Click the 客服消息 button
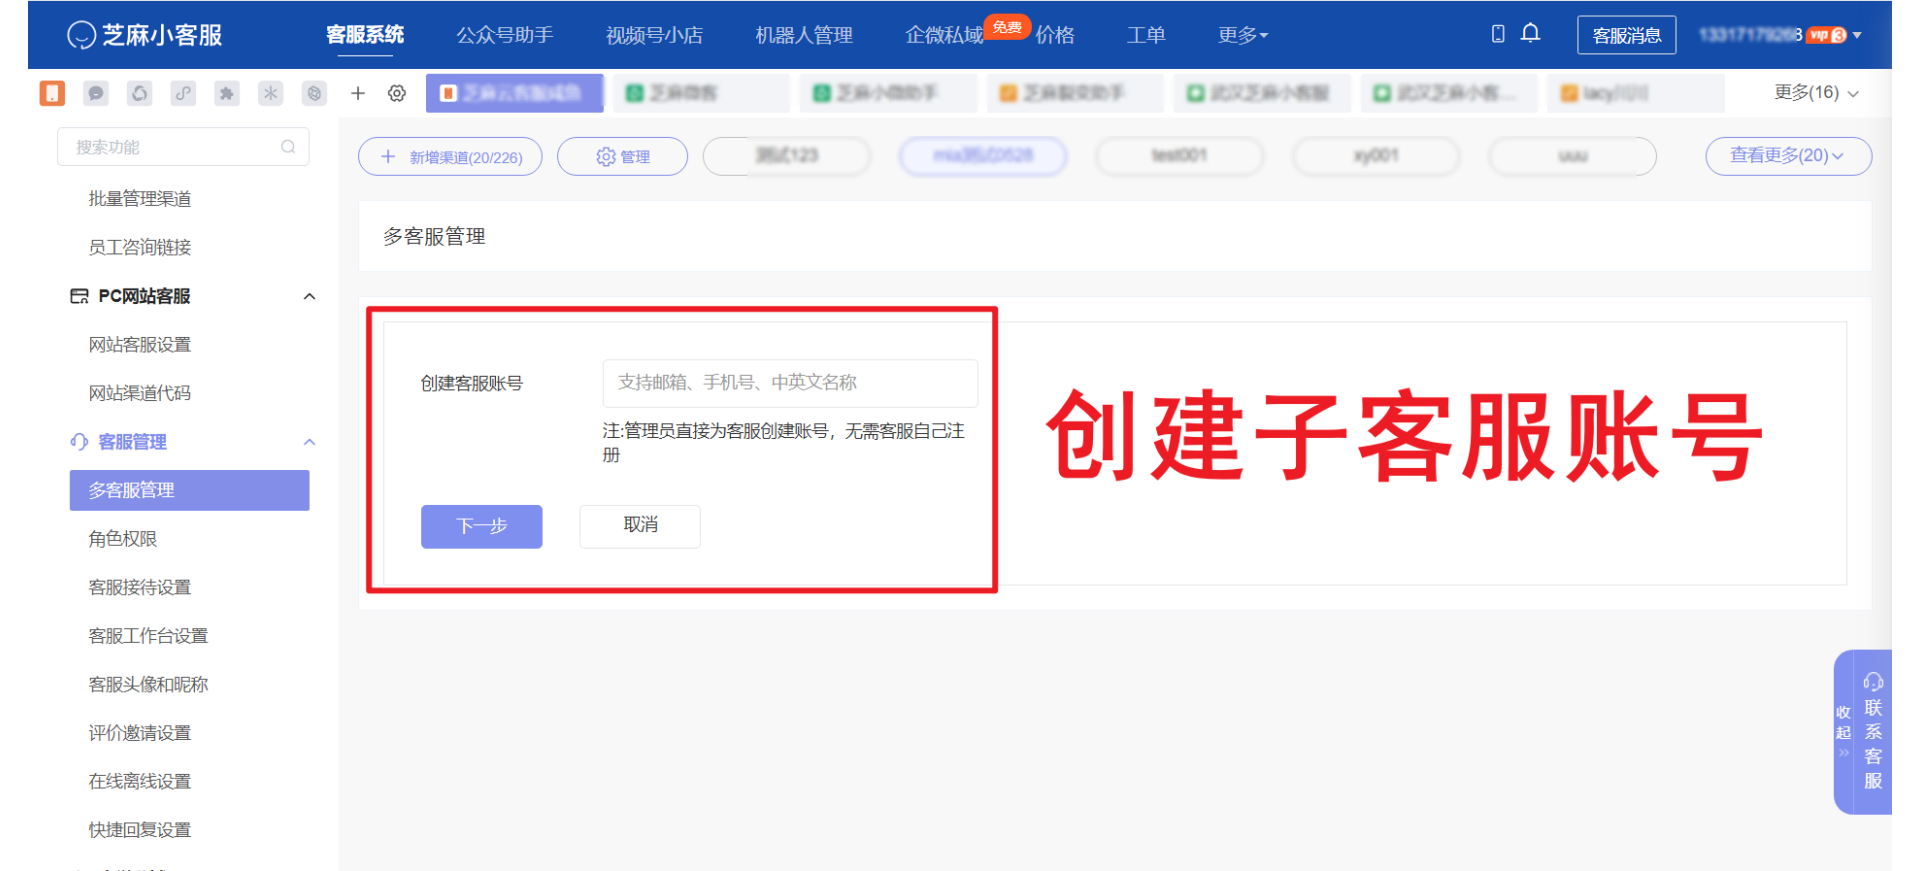 pos(1627,35)
